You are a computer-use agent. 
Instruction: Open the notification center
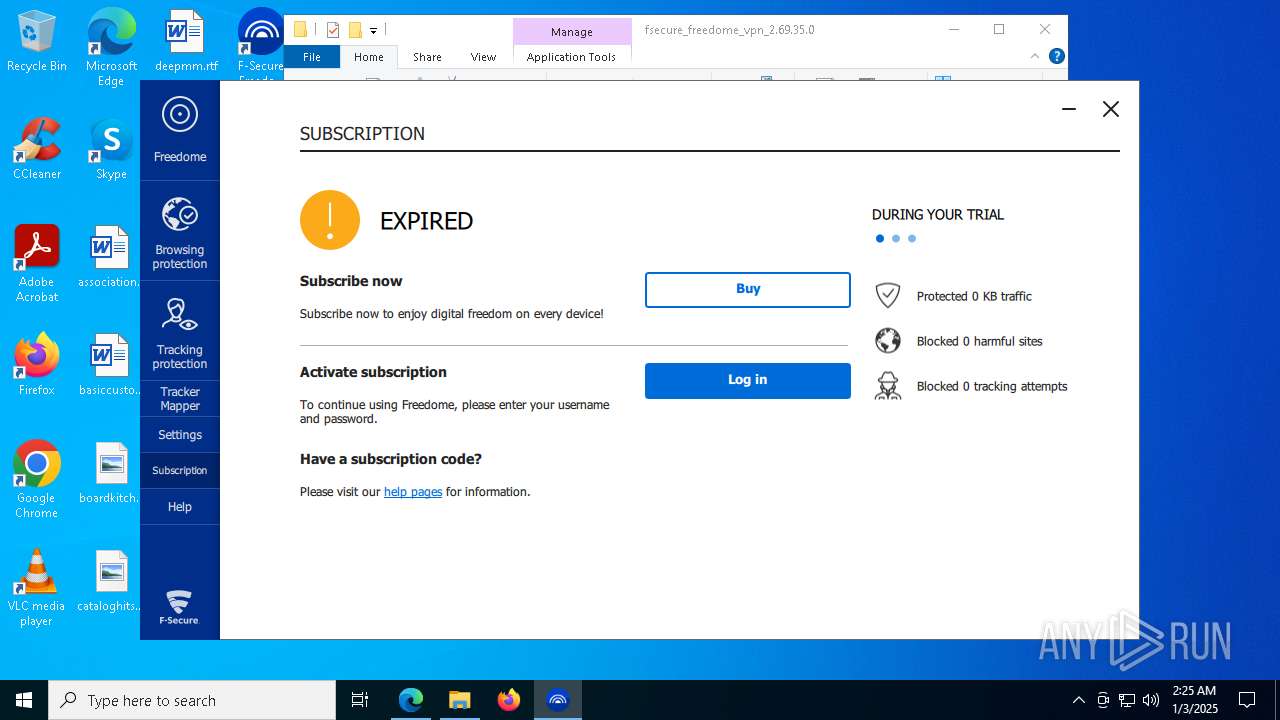(x=1247, y=700)
